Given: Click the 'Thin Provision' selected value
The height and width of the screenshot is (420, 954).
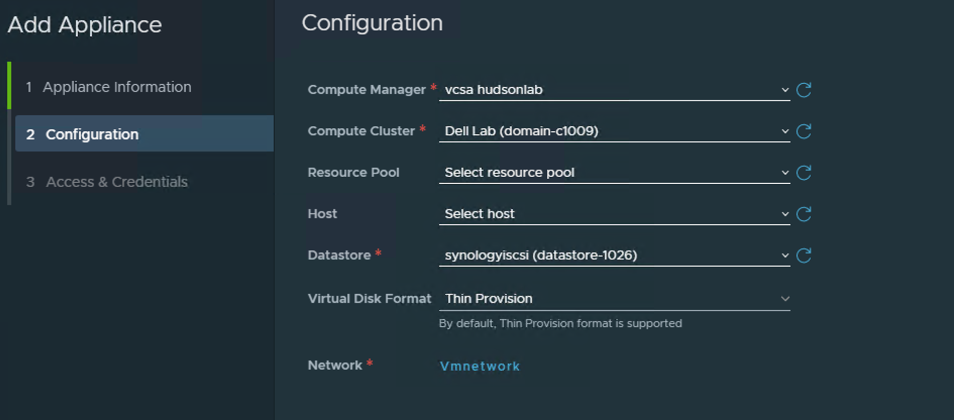Looking at the screenshot, I should [x=489, y=299].
